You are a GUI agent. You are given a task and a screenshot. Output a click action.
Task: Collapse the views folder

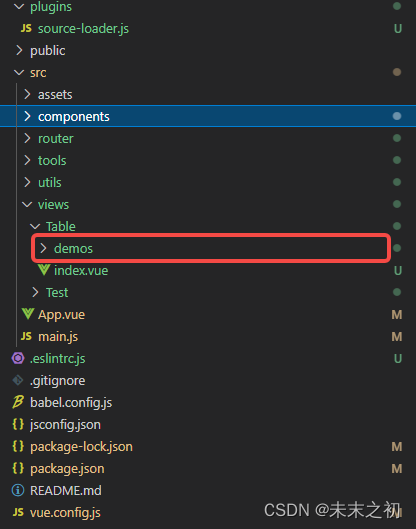[27, 204]
